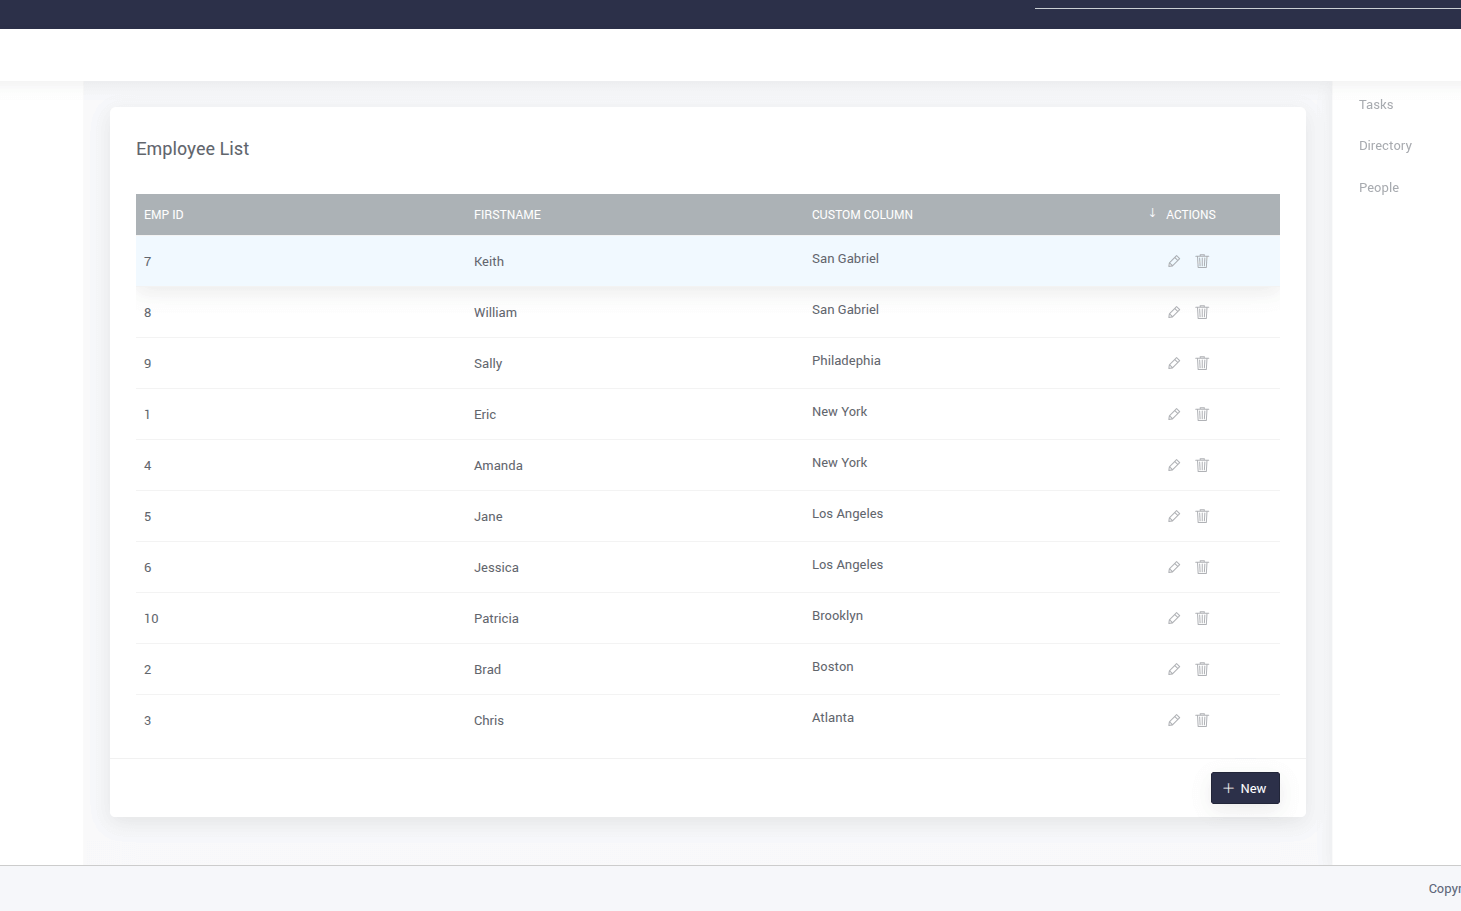Delete Jane's record via trash icon

pos(1202,516)
